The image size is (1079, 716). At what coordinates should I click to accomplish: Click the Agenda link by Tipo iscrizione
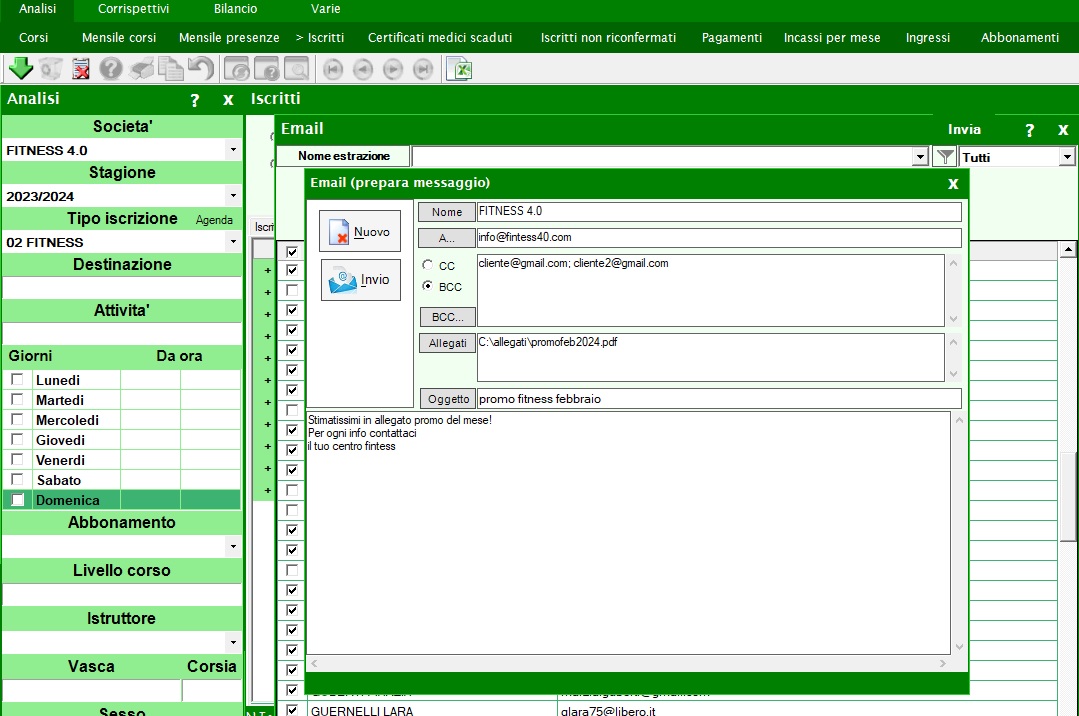click(x=214, y=220)
